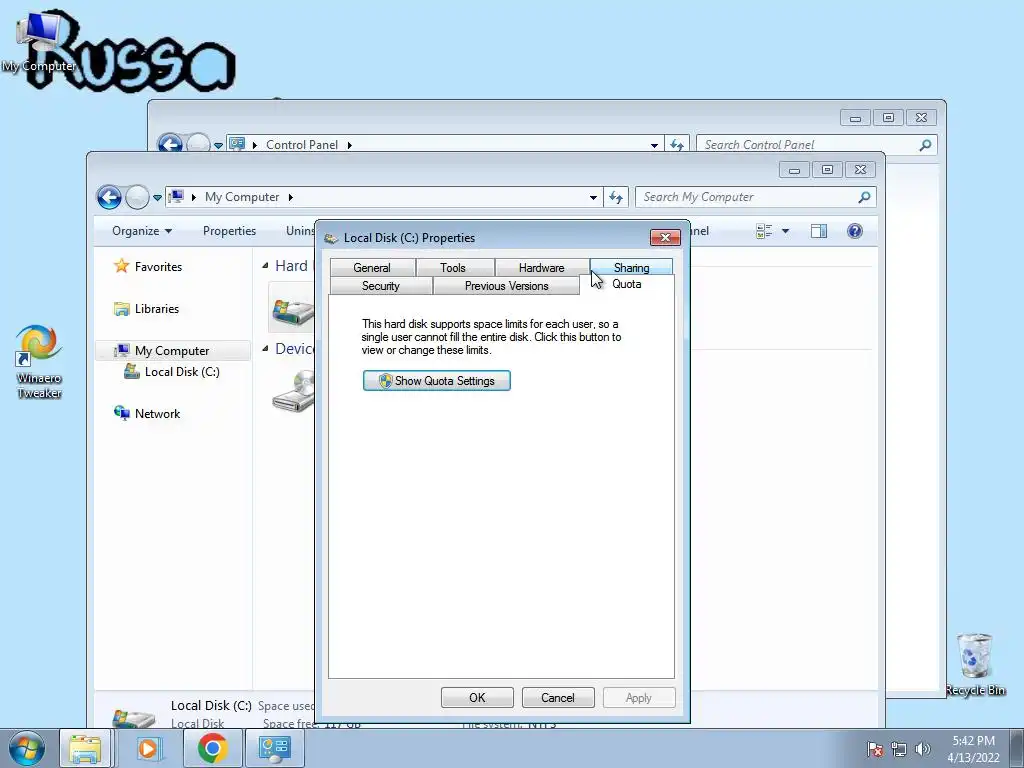Image resolution: width=1024 pixels, height=768 pixels.
Task: Open address dropdown in Control Panel window
Action: 654,145
